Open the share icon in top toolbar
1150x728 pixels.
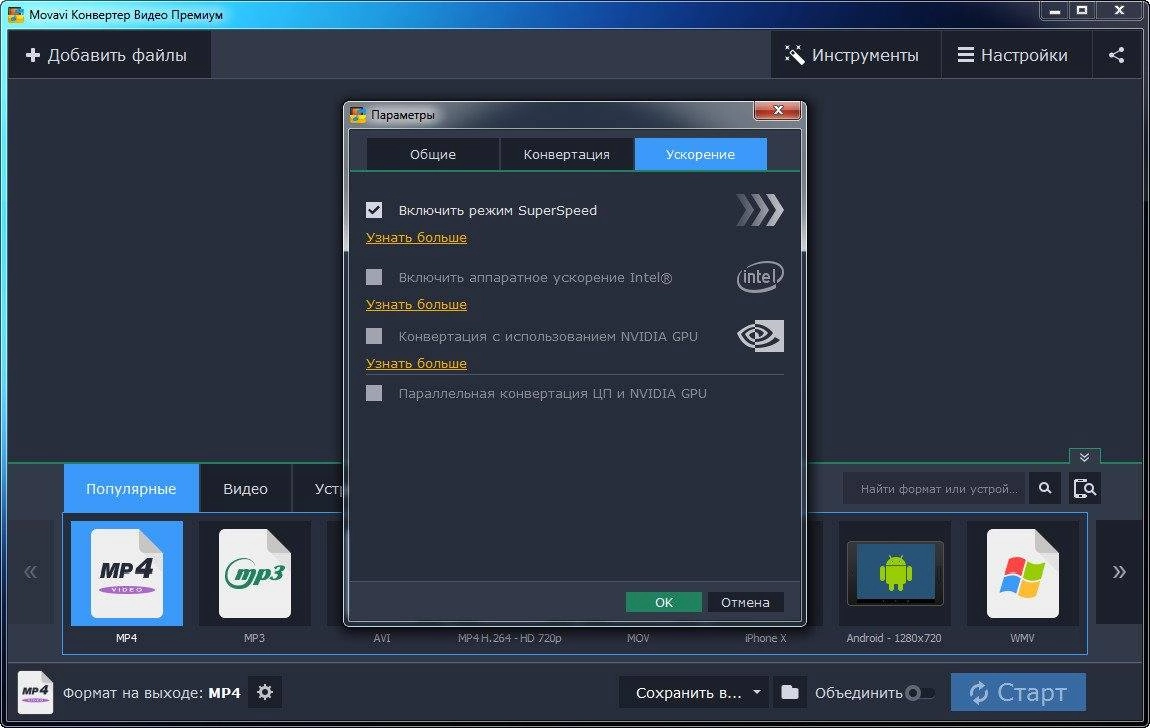(1116, 55)
